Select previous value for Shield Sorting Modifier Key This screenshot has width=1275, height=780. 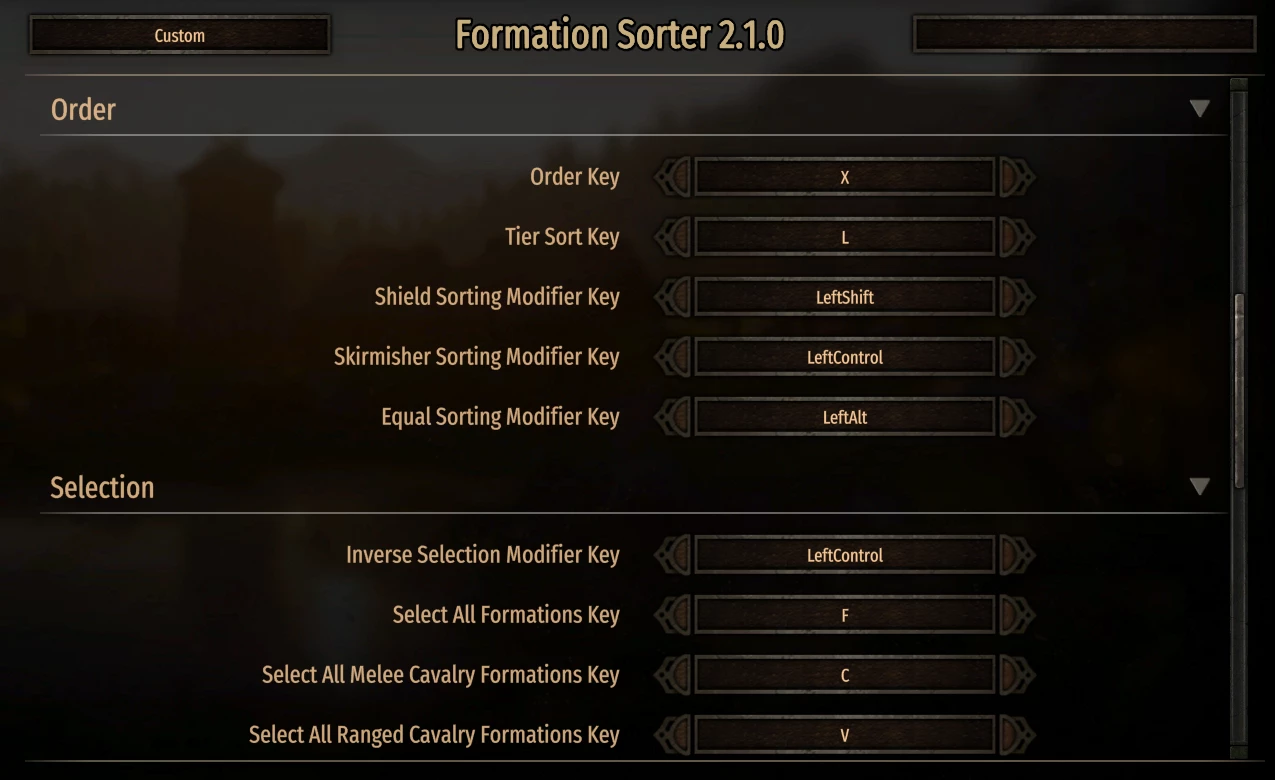(x=673, y=298)
